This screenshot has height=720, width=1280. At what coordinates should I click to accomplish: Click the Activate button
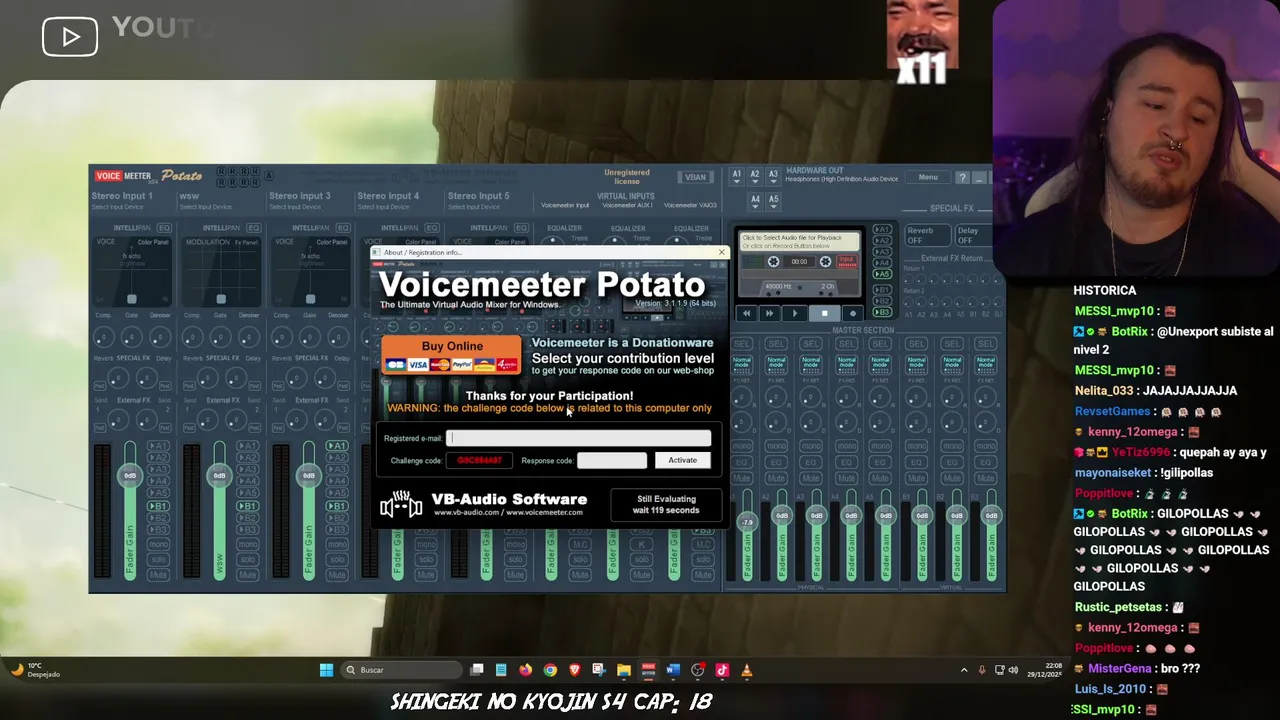[682, 460]
